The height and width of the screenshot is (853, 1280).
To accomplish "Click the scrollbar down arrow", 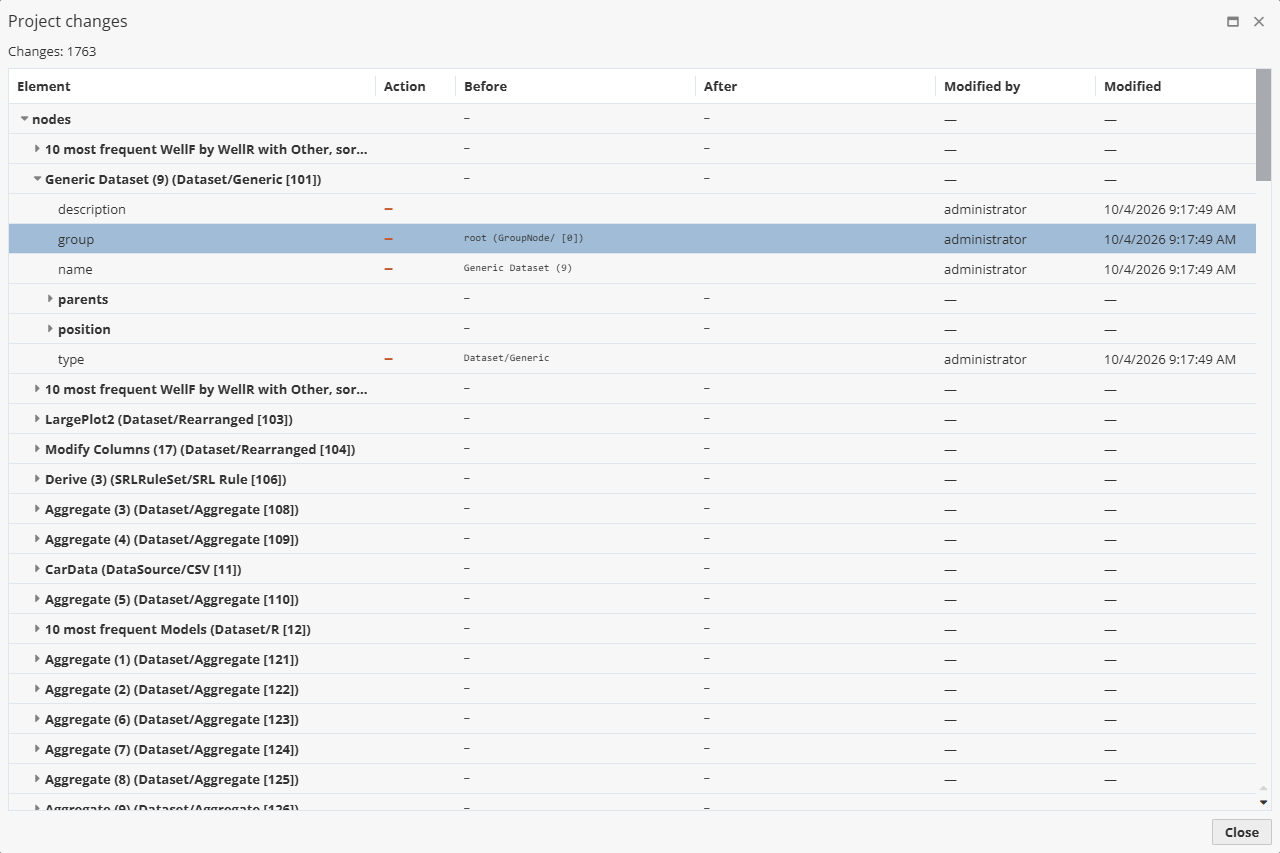I will 1263,802.
